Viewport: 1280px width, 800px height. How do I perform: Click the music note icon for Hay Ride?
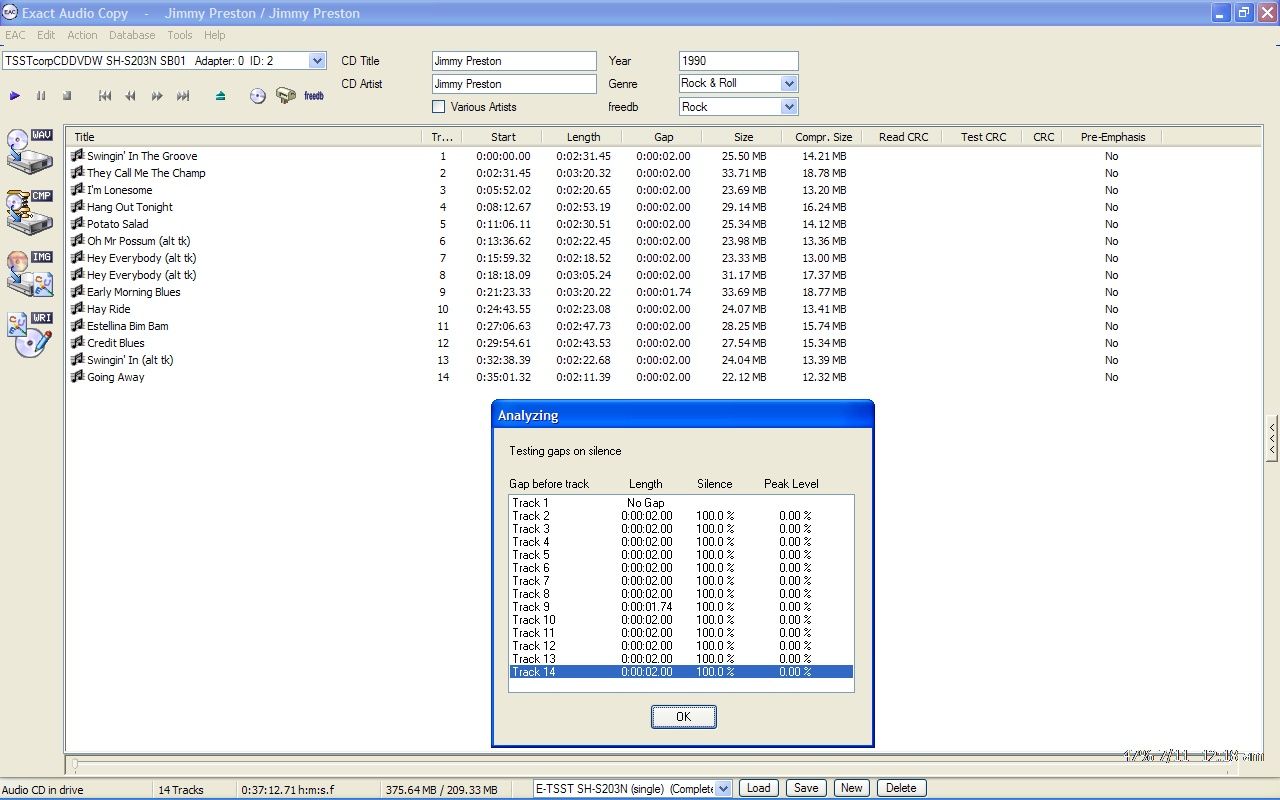[x=77, y=309]
